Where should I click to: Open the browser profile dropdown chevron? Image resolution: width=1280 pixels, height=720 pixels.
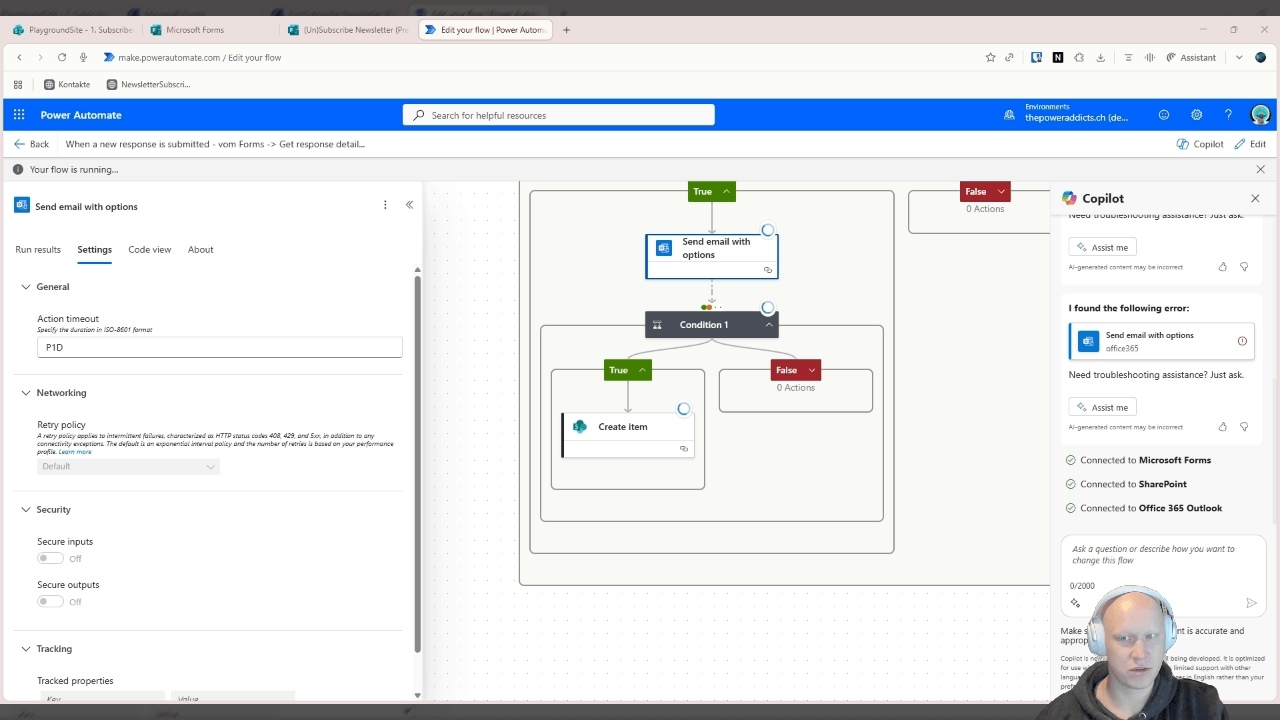pyautogui.click(x=1239, y=57)
